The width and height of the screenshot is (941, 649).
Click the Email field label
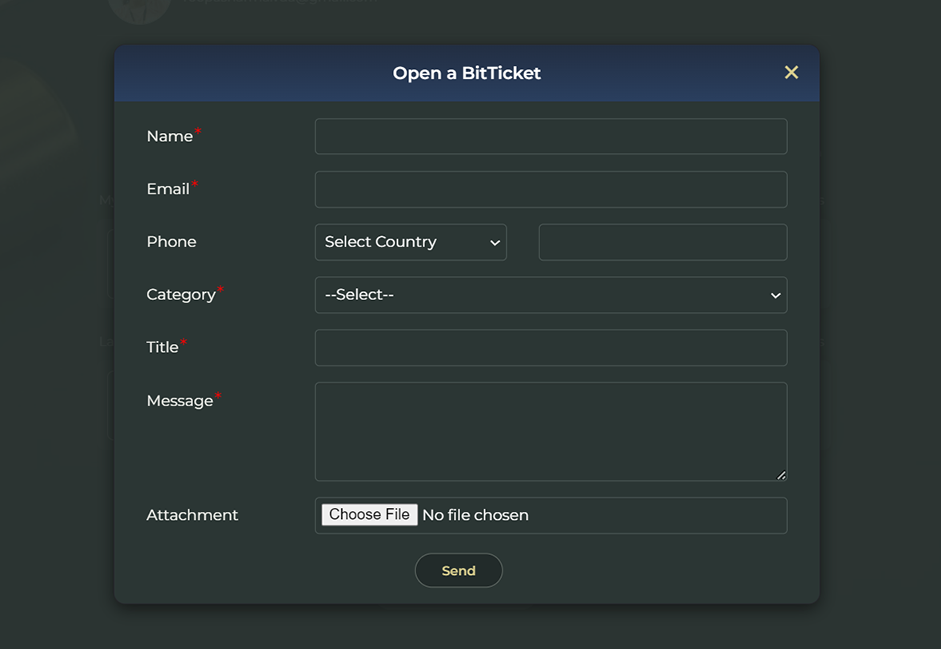point(168,189)
